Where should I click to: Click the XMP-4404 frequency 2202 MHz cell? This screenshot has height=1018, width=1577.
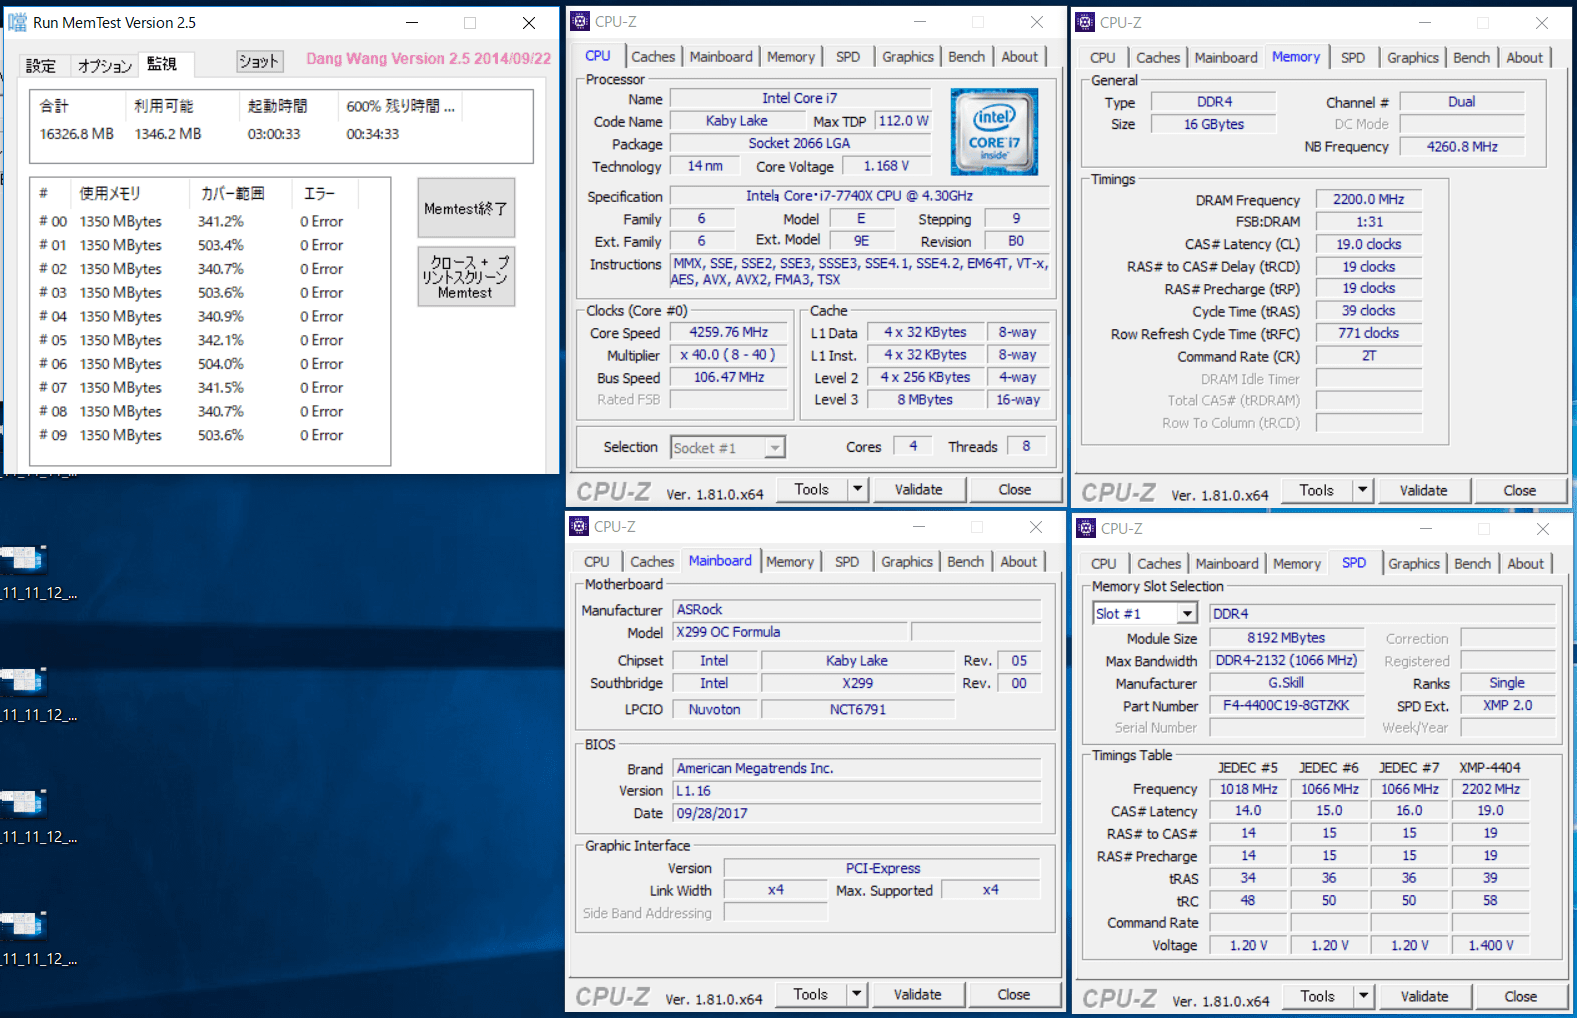pos(1490,789)
